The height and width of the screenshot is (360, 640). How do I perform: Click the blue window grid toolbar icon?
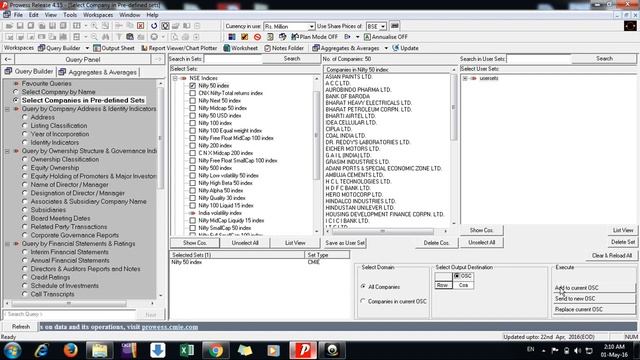point(232,37)
